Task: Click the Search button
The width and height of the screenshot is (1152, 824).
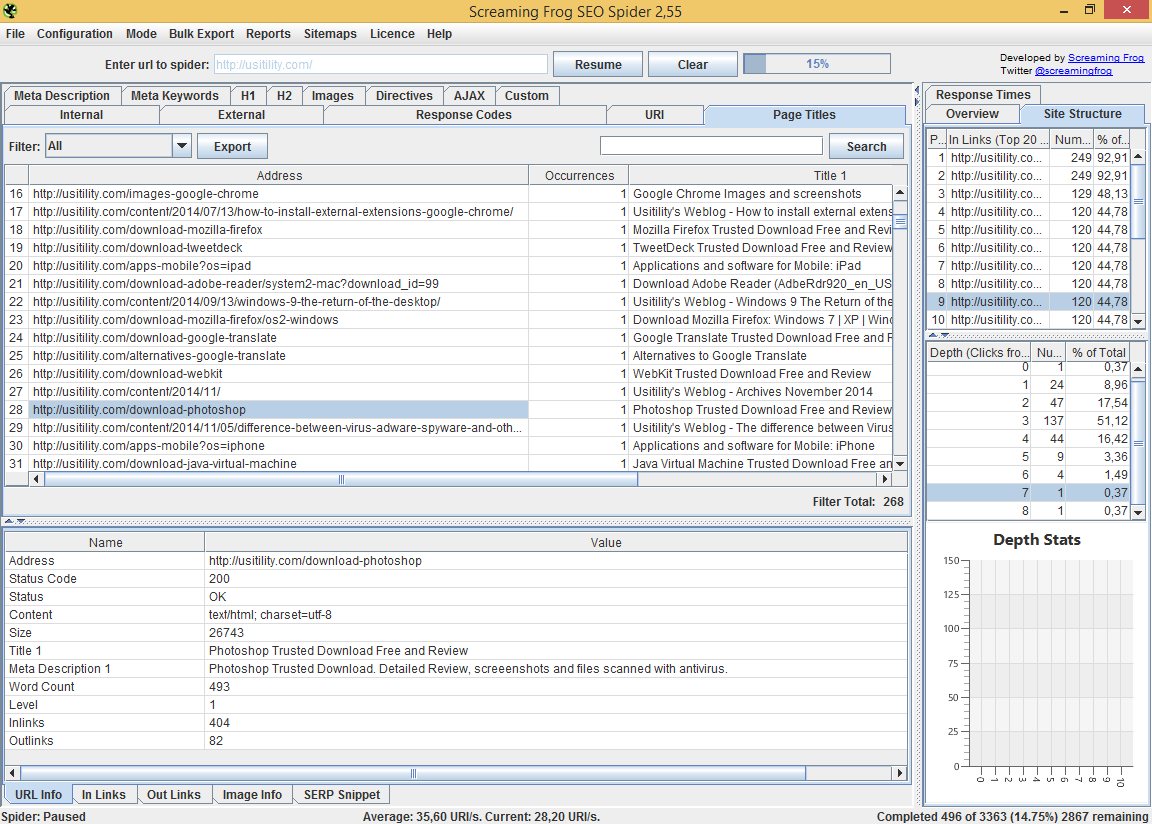Action: tap(866, 146)
